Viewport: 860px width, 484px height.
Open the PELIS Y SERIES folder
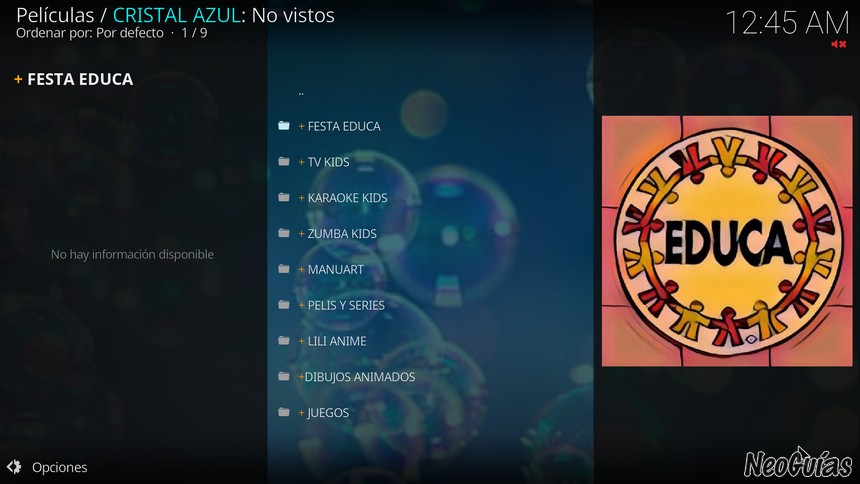(430, 305)
